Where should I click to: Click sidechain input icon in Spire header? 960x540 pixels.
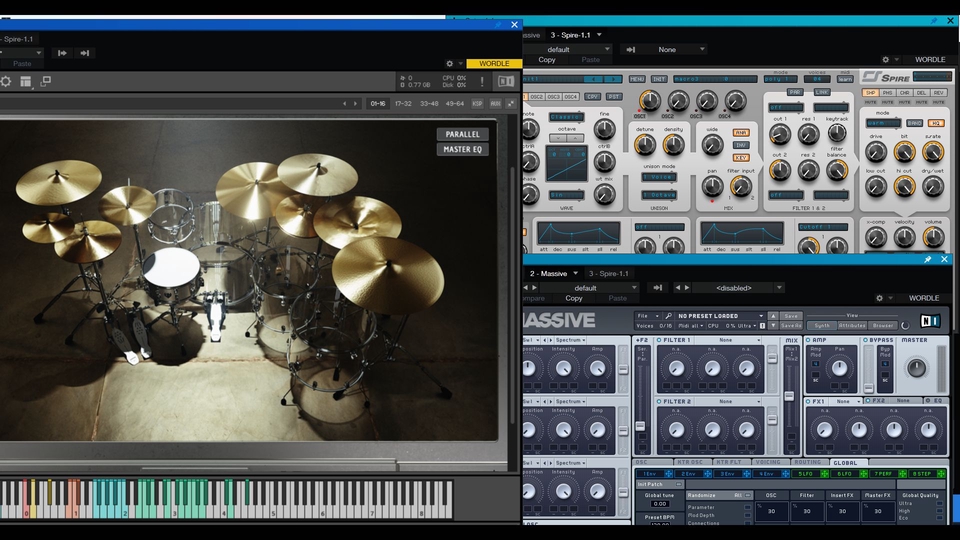pos(631,50)
